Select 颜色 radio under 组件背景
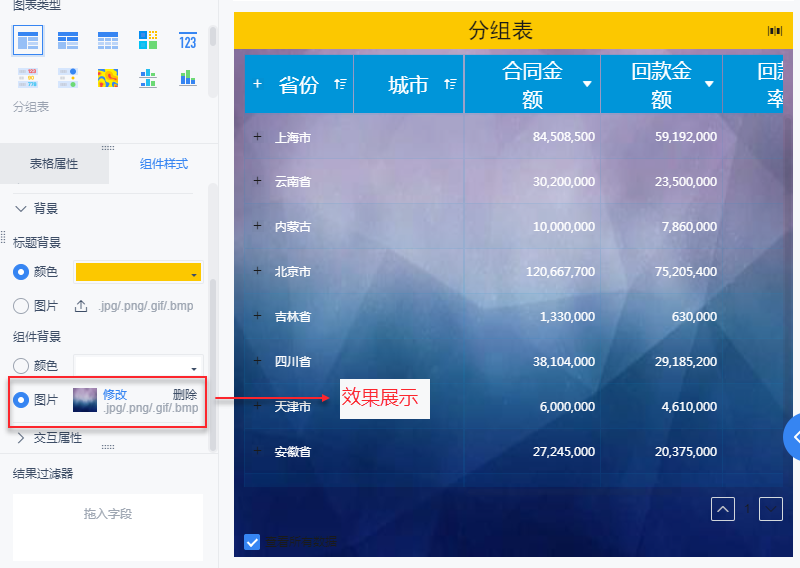This screenshot has height=568, width=800. (21, 366)
